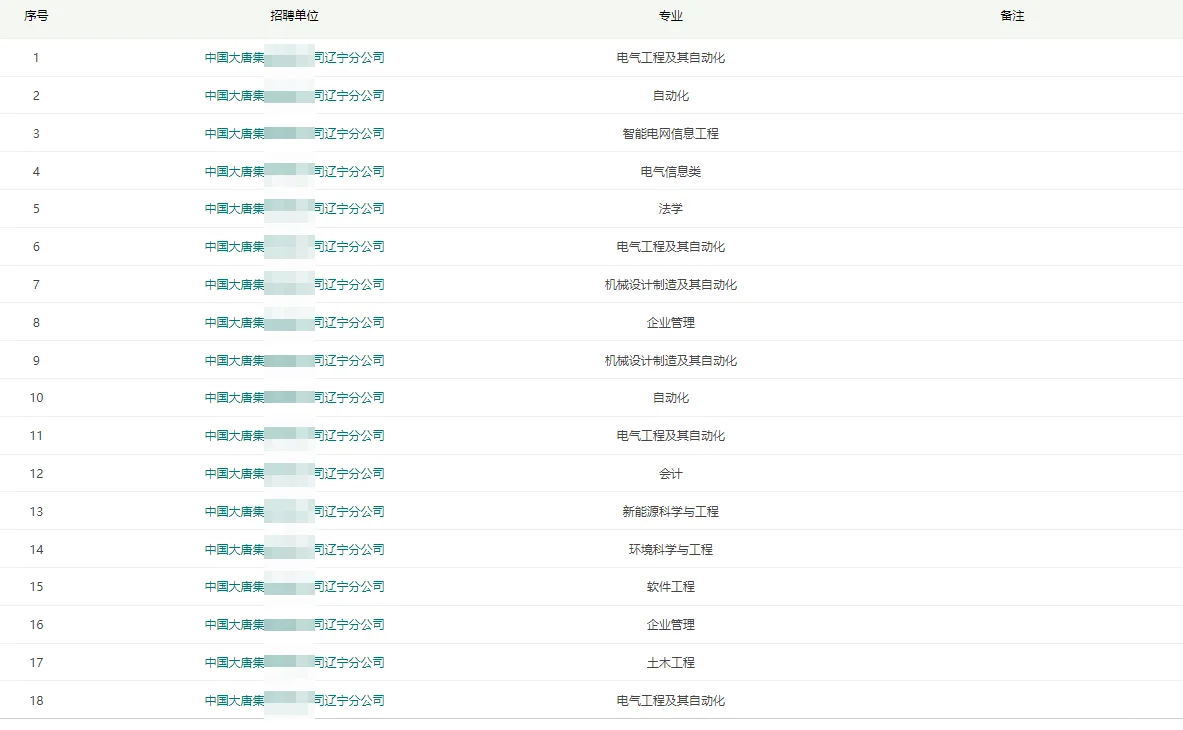Open the recruiting unit link in row 2
Screen dimensions: 1183x730
coord(294,96)
